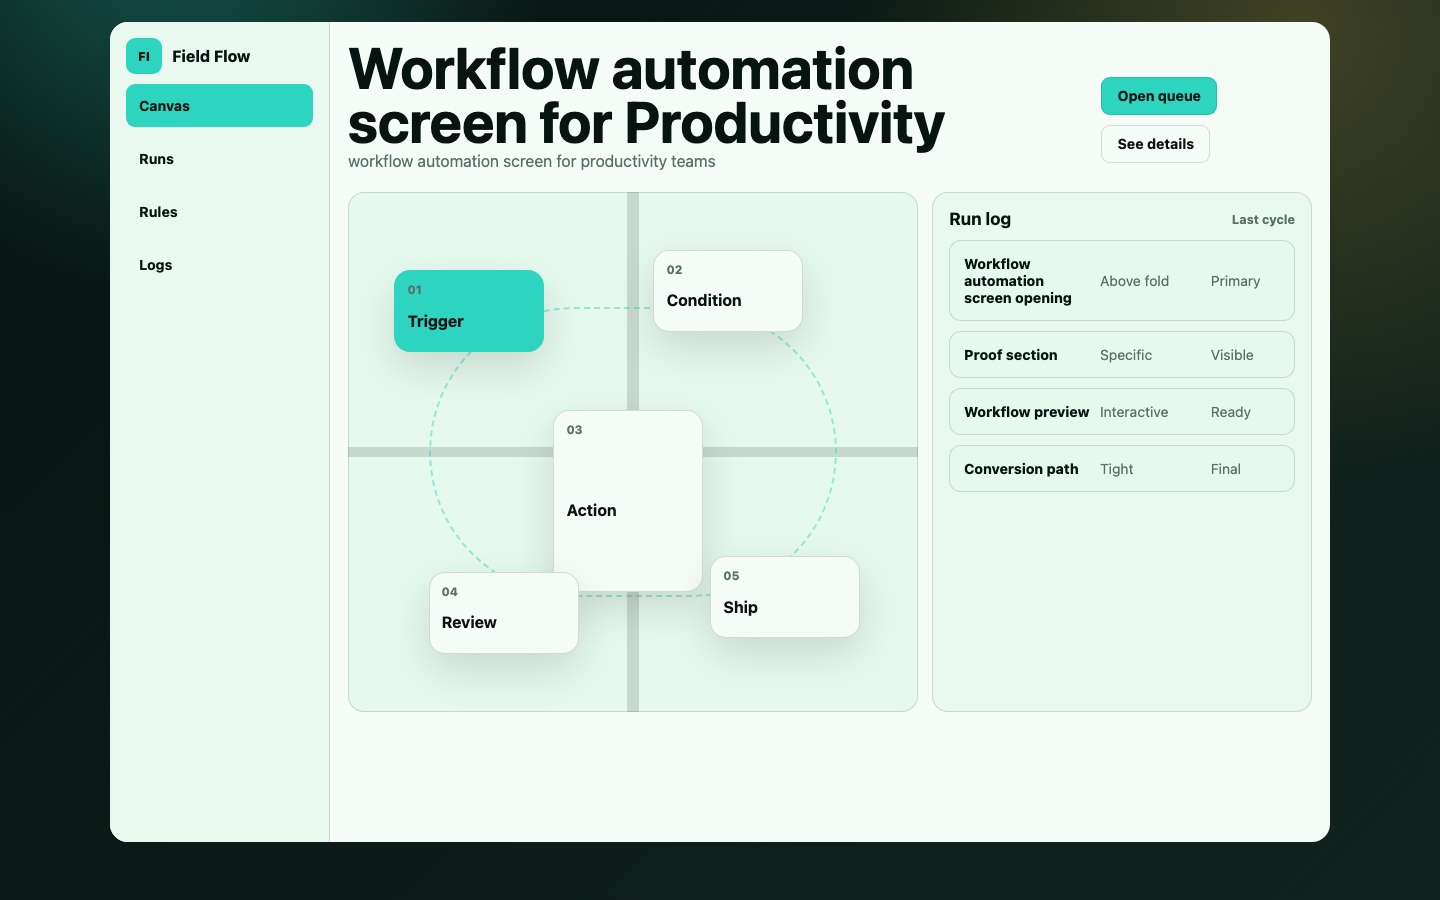Click the Specific cell

(1126, 355)
